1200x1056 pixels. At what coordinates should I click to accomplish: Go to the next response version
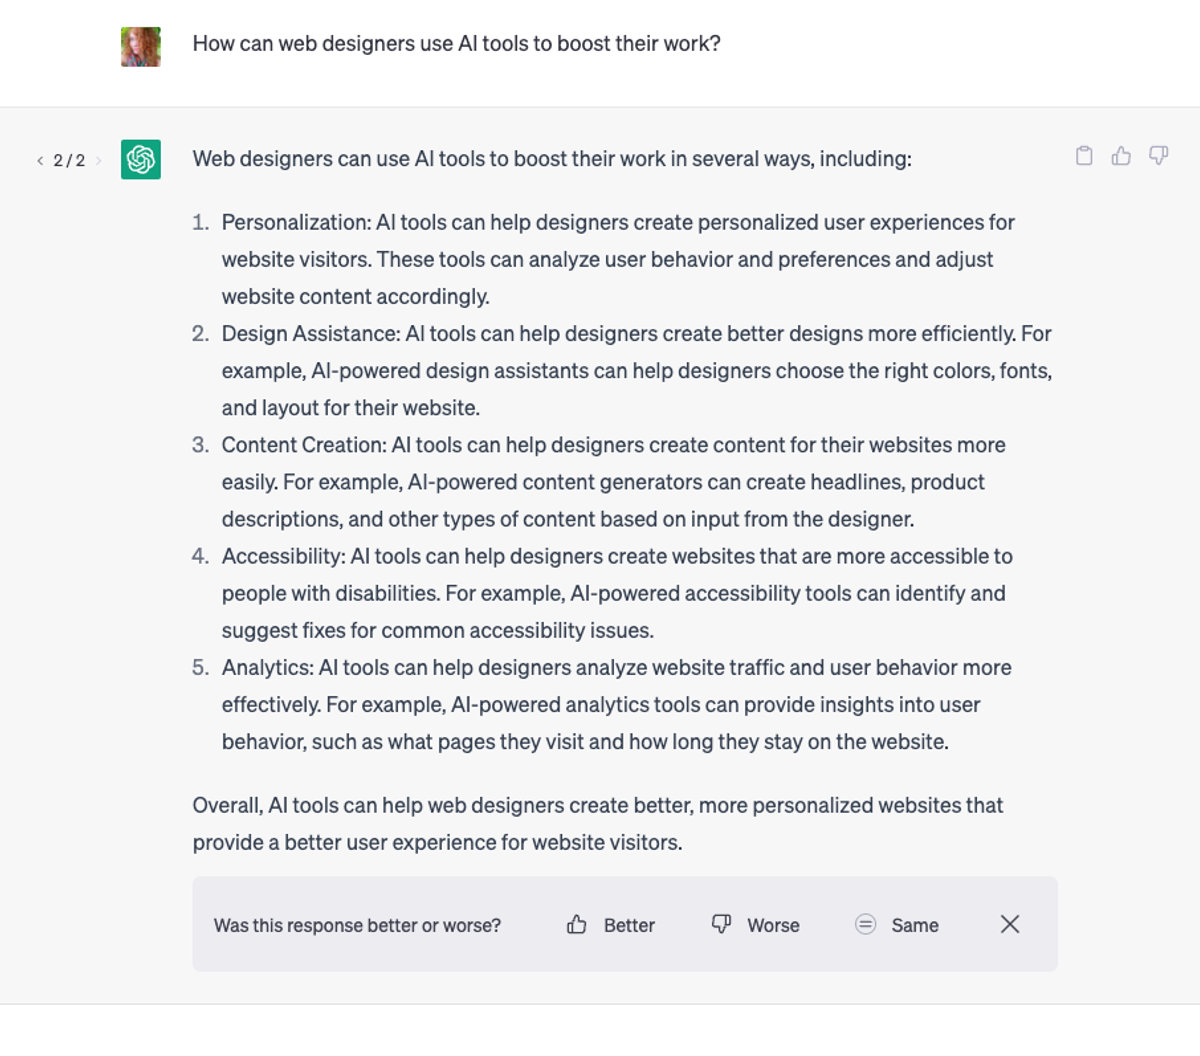98,161
